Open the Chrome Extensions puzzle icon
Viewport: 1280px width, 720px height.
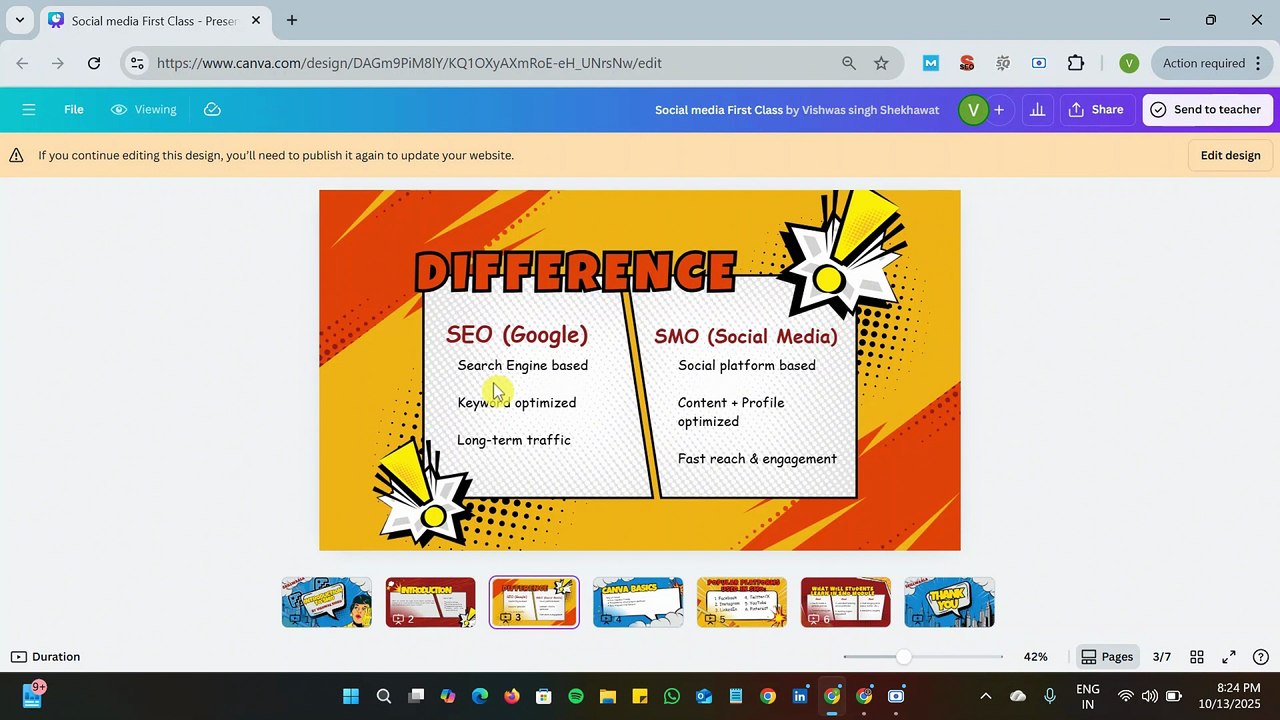point(1076,63)
